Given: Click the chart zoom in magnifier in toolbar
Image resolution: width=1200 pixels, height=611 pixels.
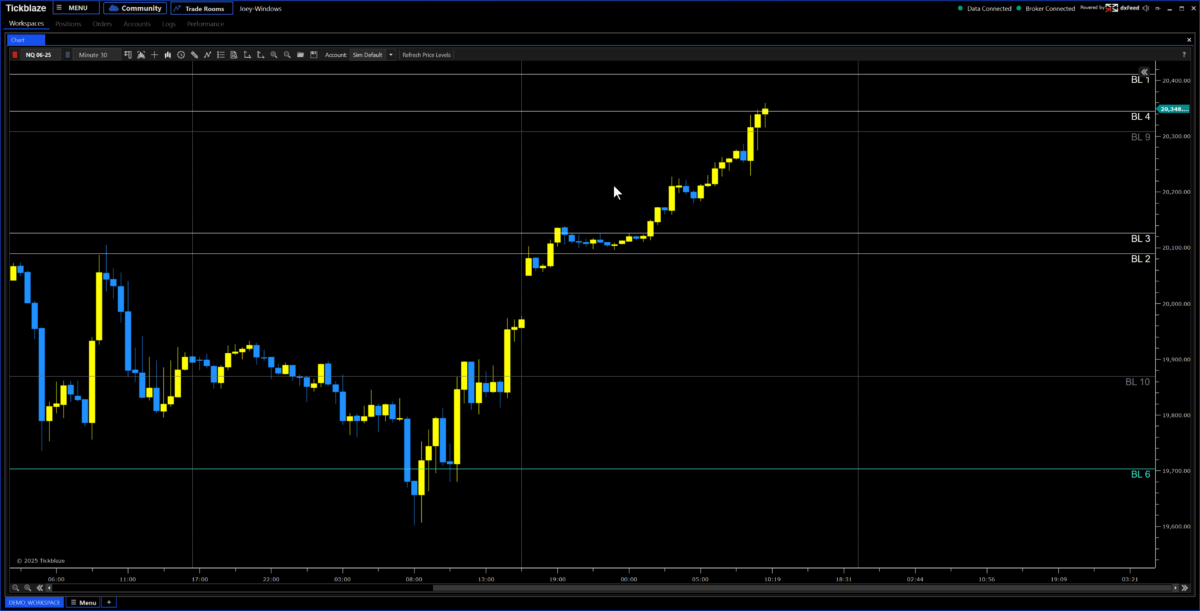Looking at the screenshot, I should coord(274,54).
